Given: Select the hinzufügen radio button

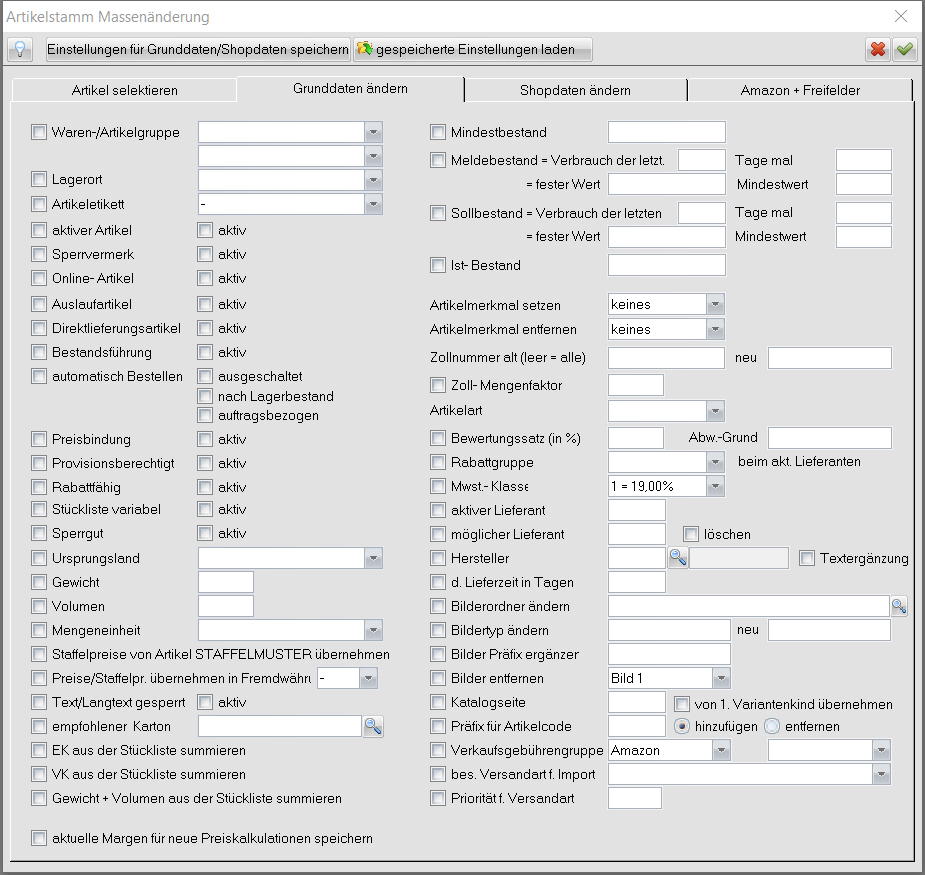Looking at the screenshot, I should click(682, 726).
